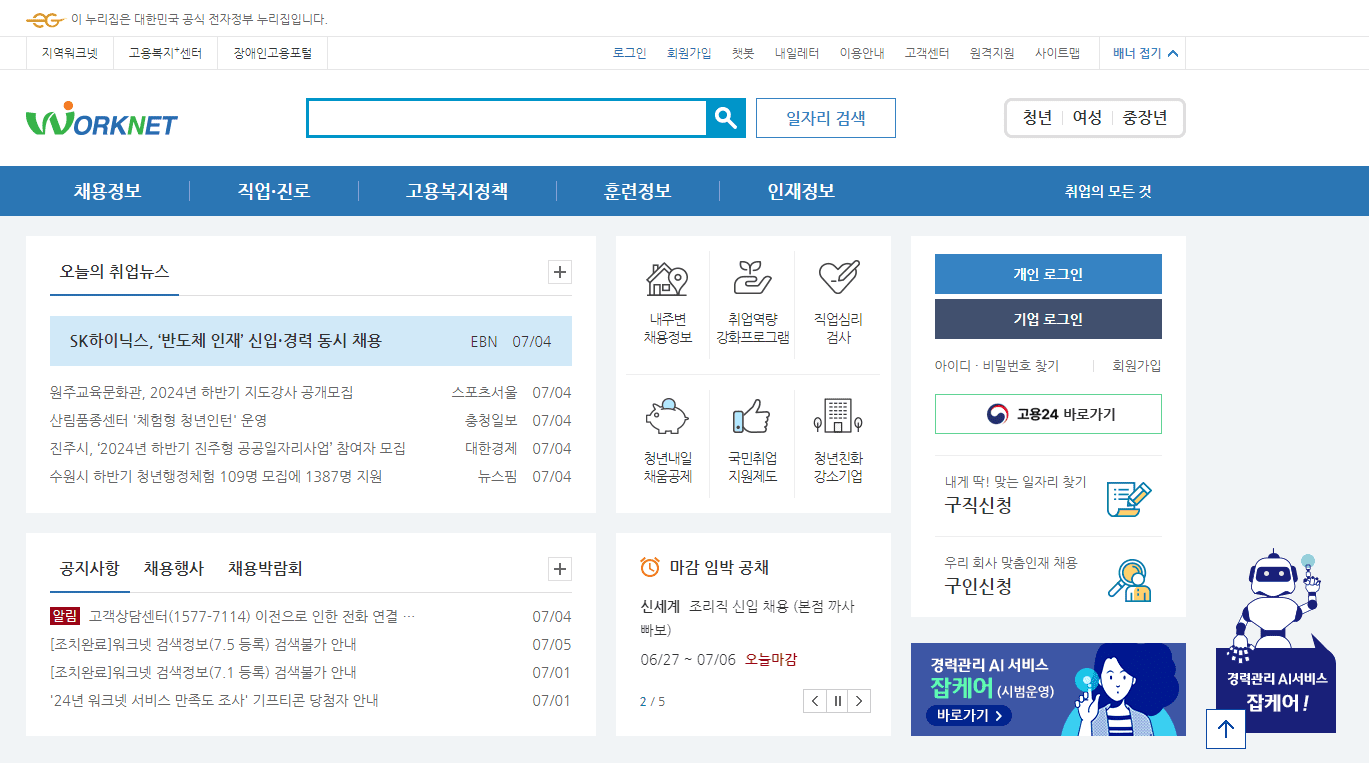
Task: Click the 개인 로그인 button
Action: 1047,272
